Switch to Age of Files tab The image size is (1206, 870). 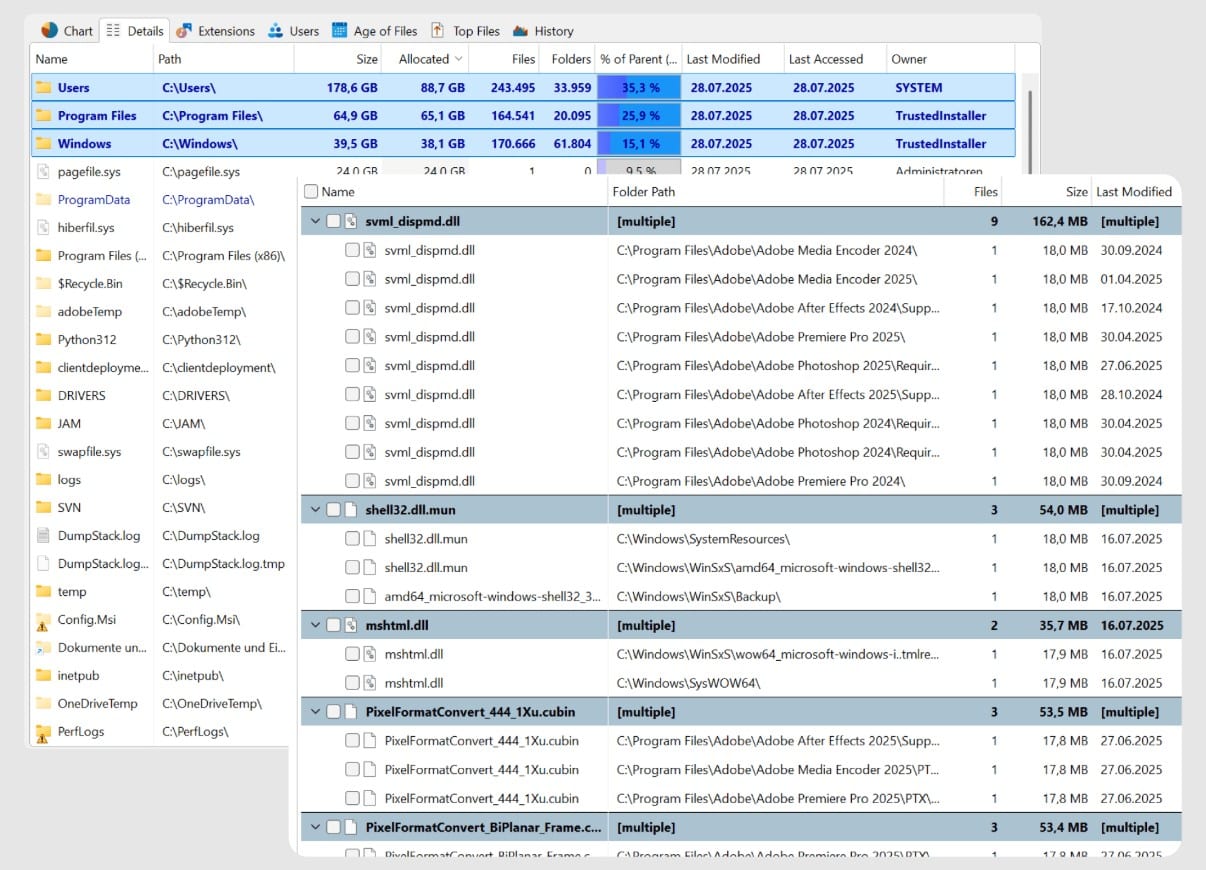pos(375,31)
